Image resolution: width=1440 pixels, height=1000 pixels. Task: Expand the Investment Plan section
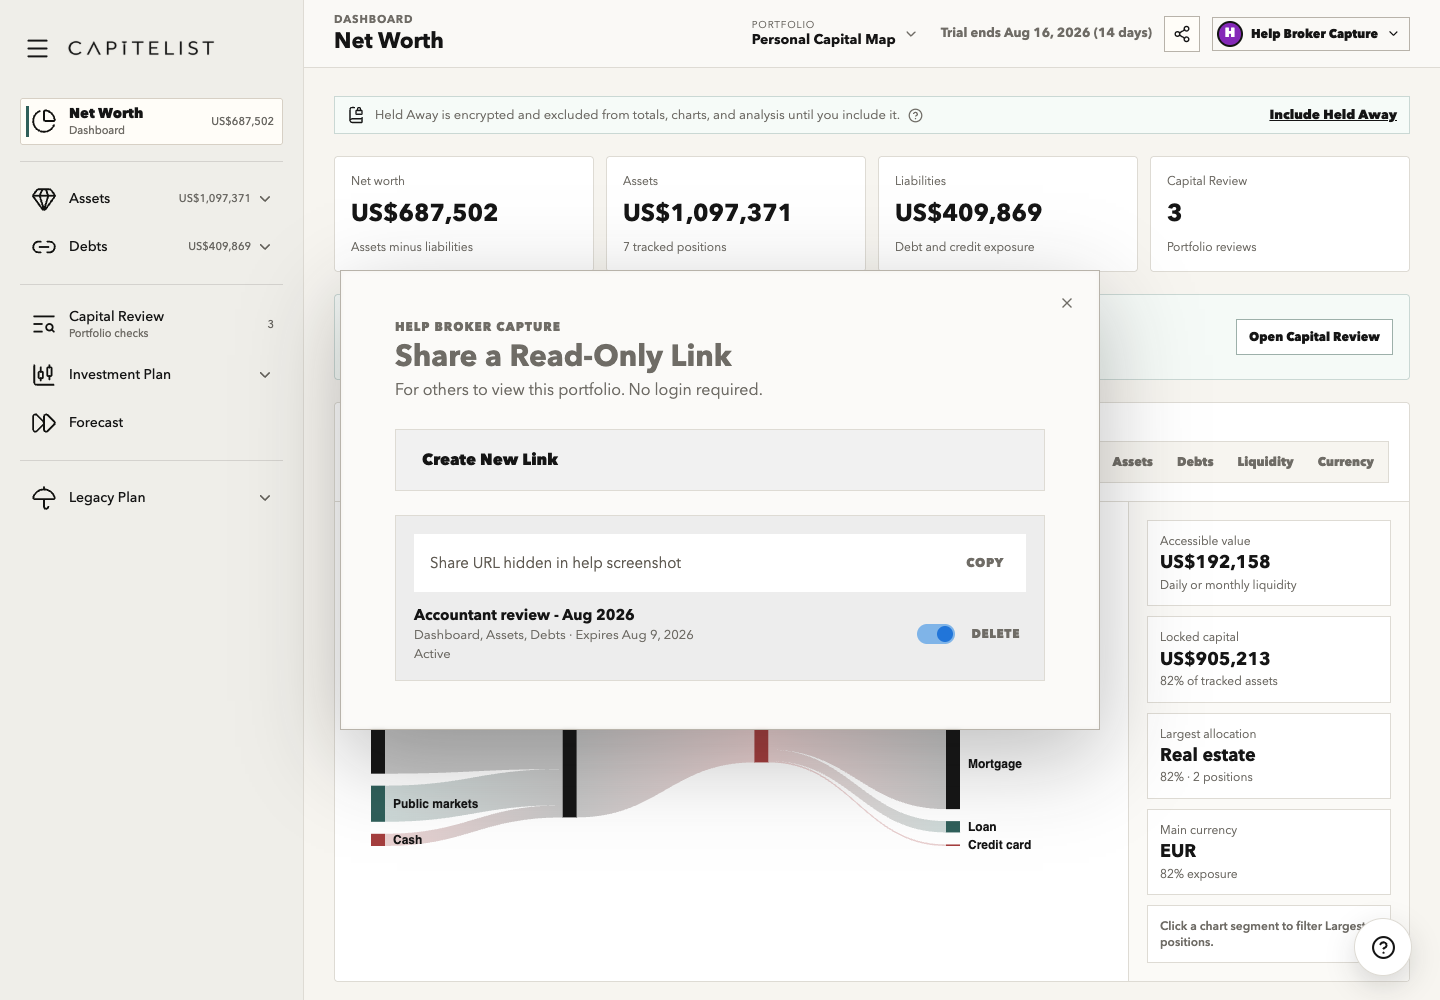265,375
